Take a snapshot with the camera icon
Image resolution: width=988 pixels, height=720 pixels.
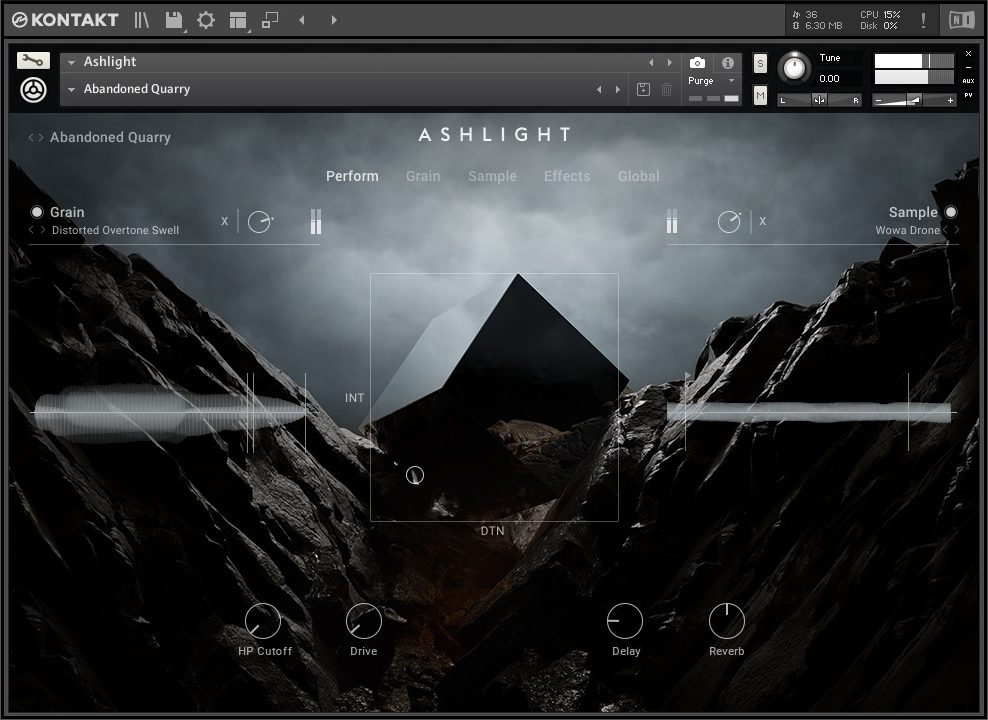[x=697, y=63]
